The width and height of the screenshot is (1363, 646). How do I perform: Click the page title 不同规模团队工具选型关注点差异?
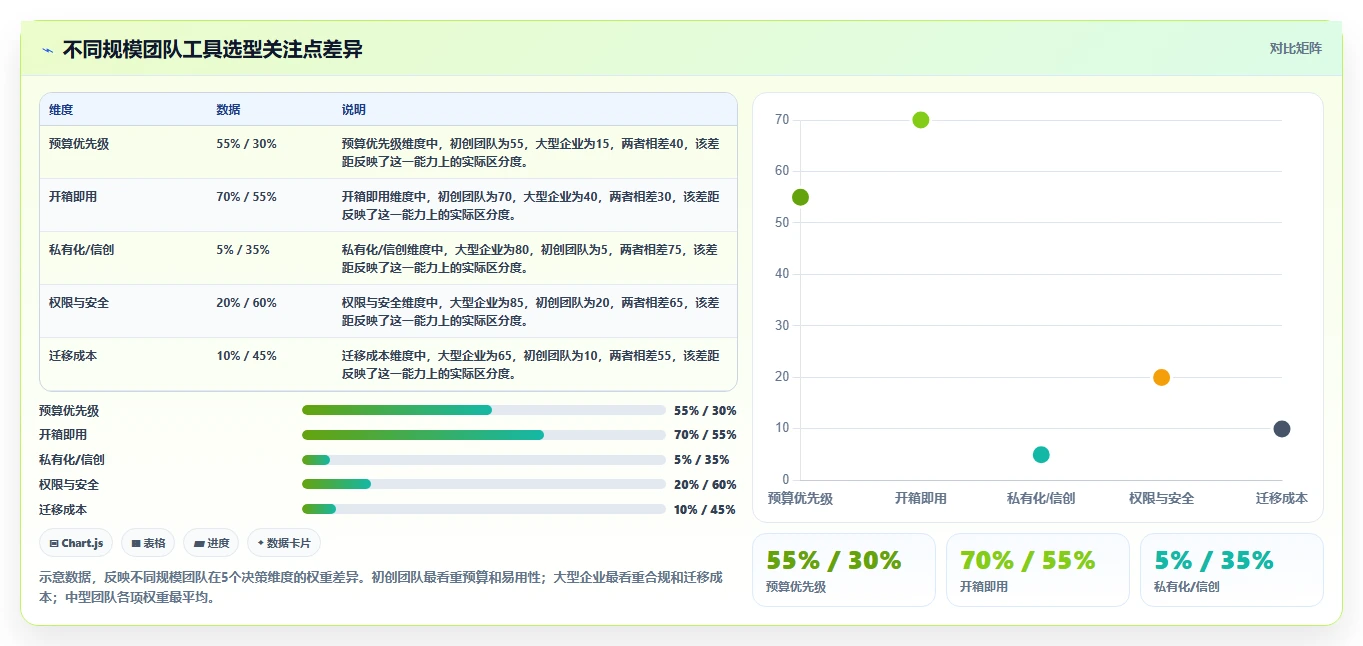(212, 50)
